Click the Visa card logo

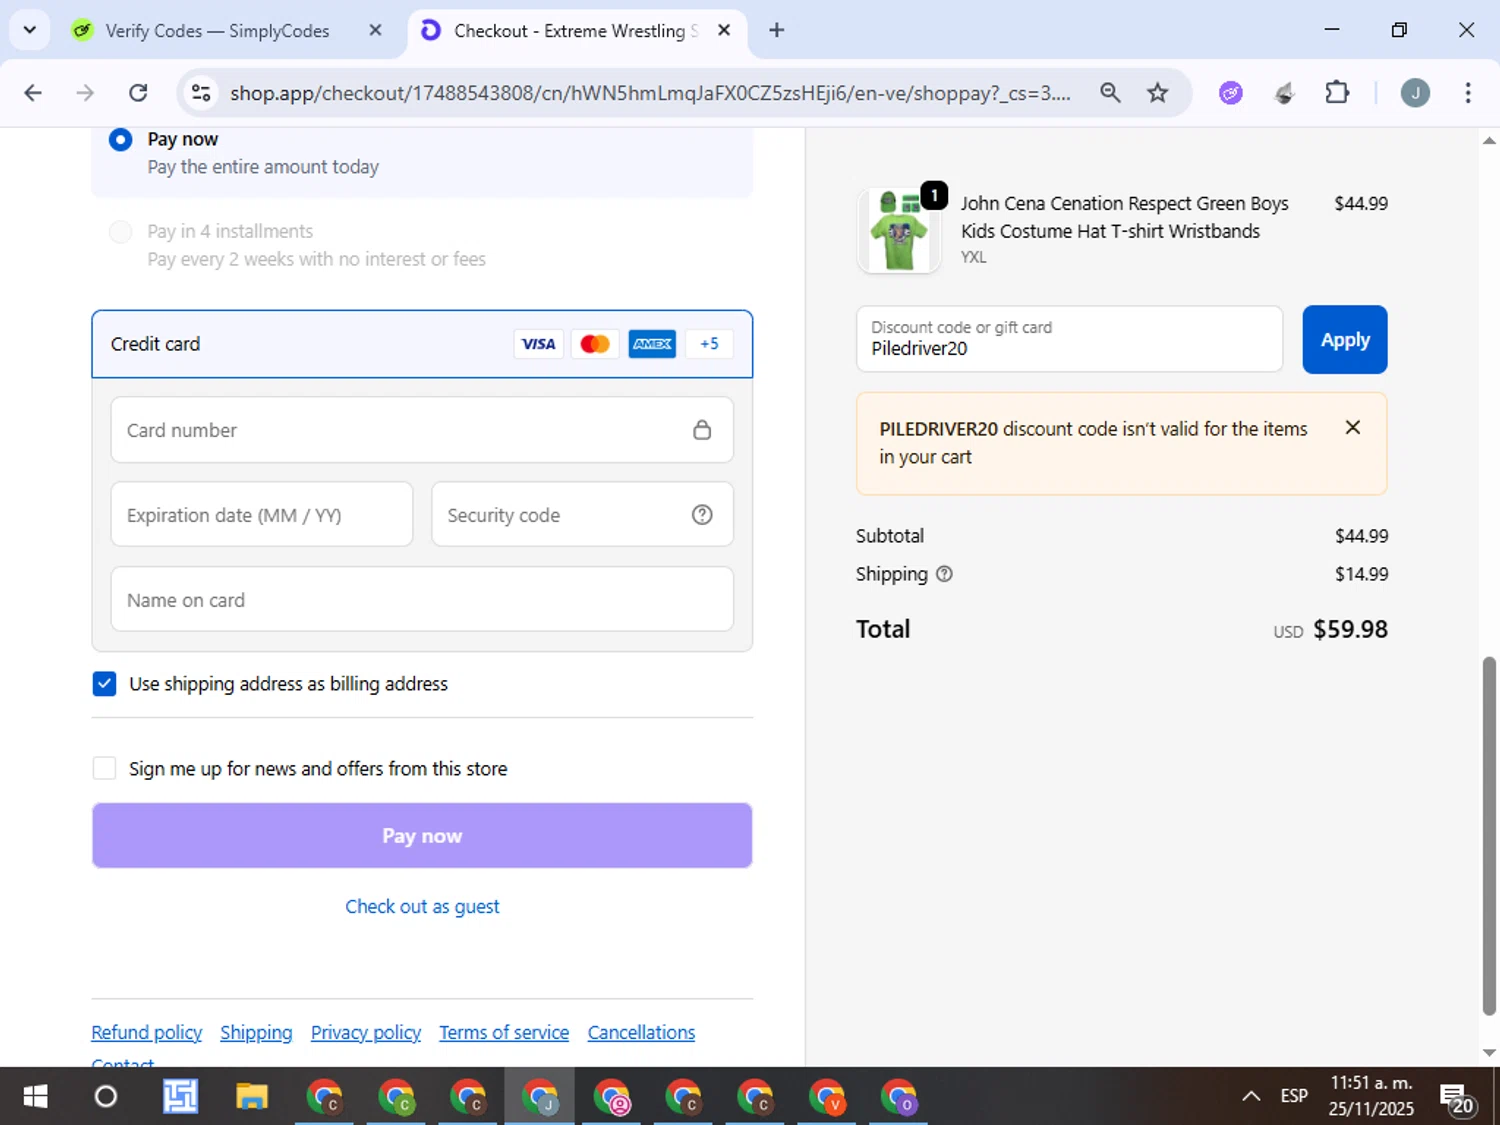tap(539, 344)
